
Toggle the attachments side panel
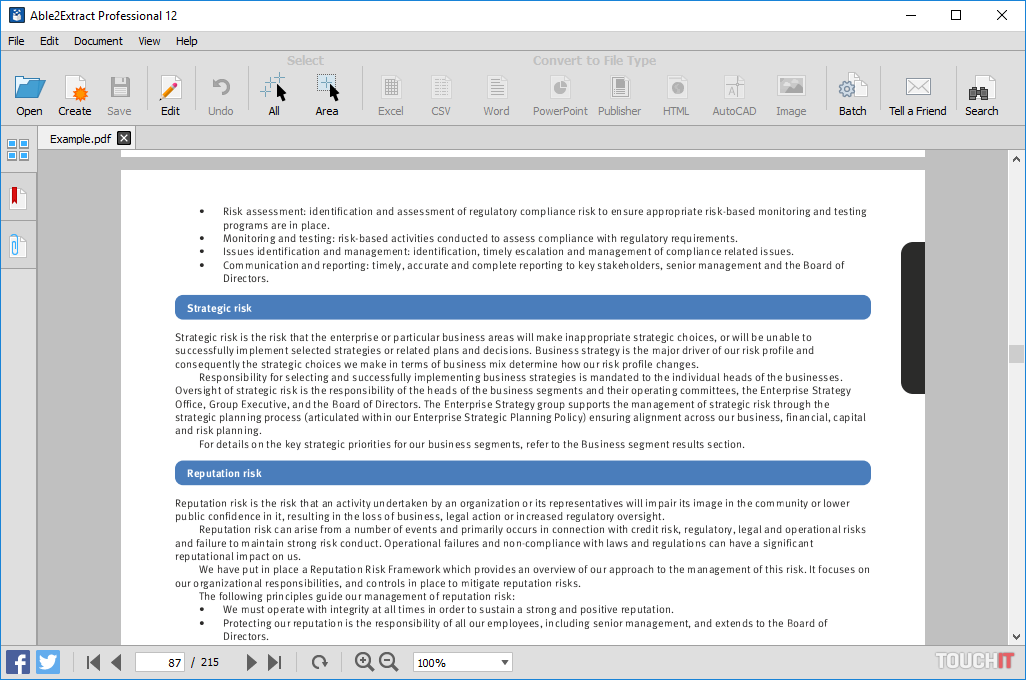click(18, 245)
